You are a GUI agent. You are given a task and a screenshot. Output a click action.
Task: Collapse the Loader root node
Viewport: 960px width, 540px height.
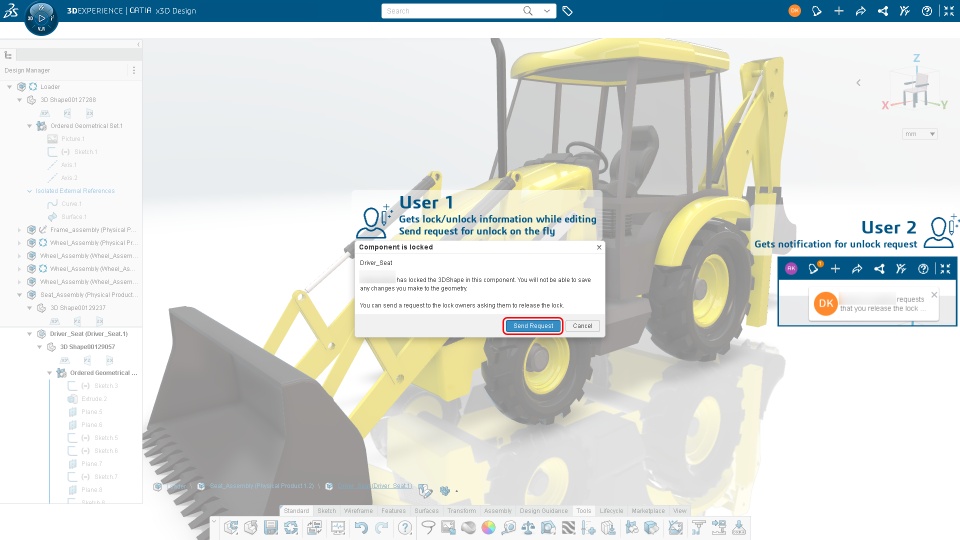9,87
